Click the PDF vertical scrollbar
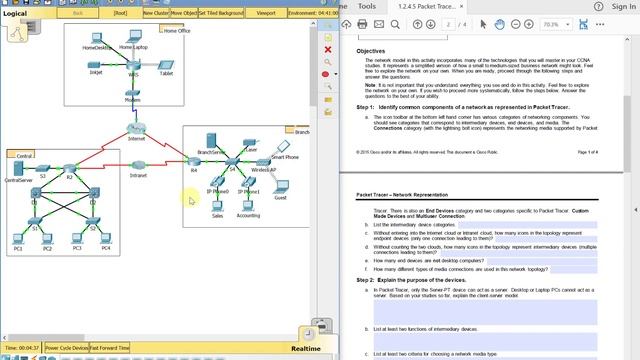 click(627, 133)
